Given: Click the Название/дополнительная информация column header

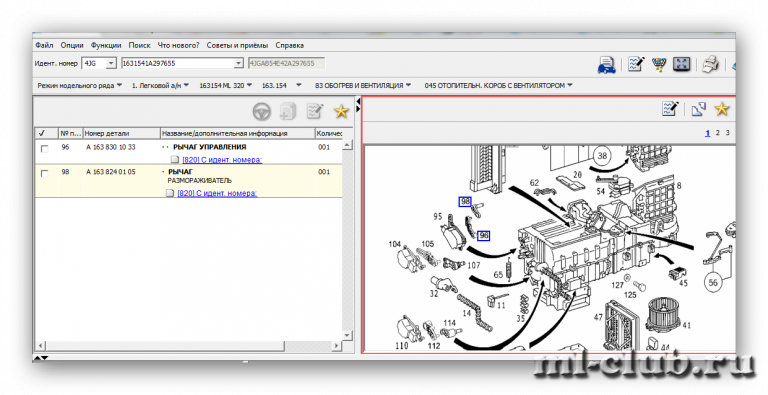Looking at the screenshot, I should point(238,133).
